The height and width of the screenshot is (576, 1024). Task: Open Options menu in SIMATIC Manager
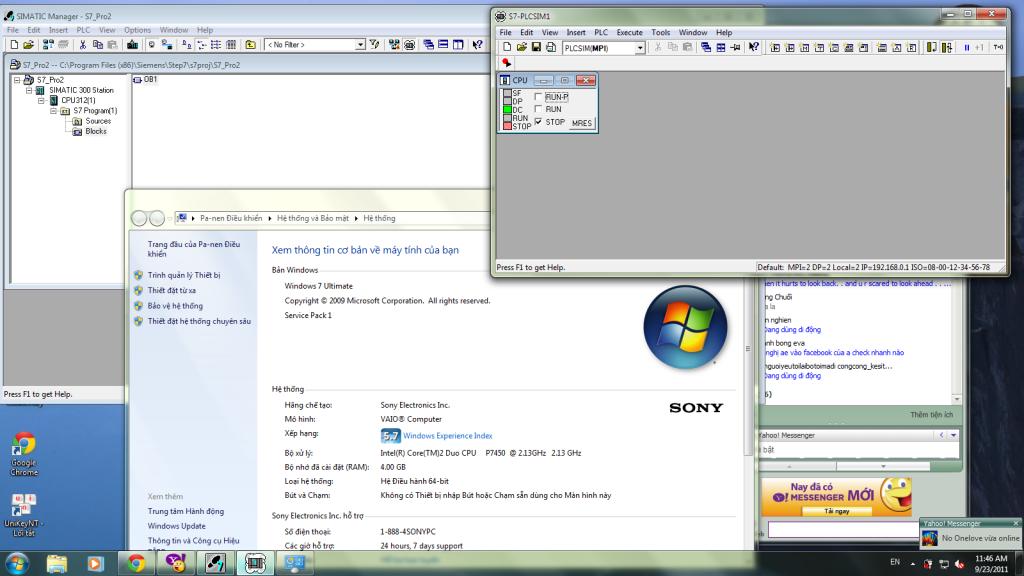137,30
